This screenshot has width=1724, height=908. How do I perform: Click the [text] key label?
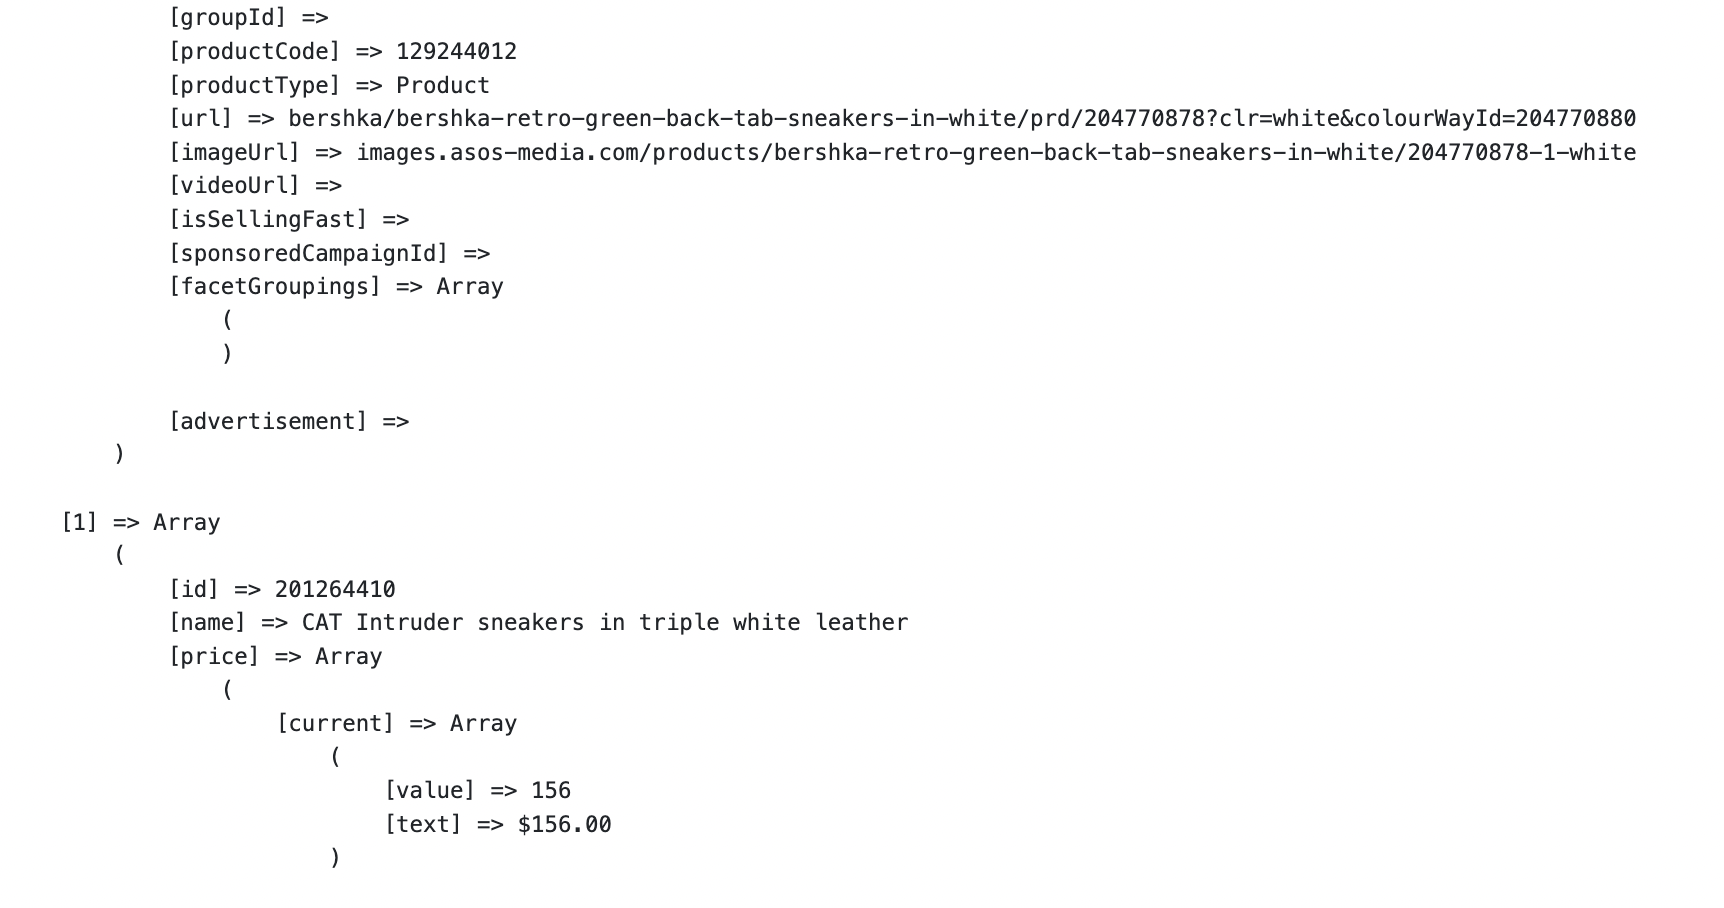click(423, 825)
